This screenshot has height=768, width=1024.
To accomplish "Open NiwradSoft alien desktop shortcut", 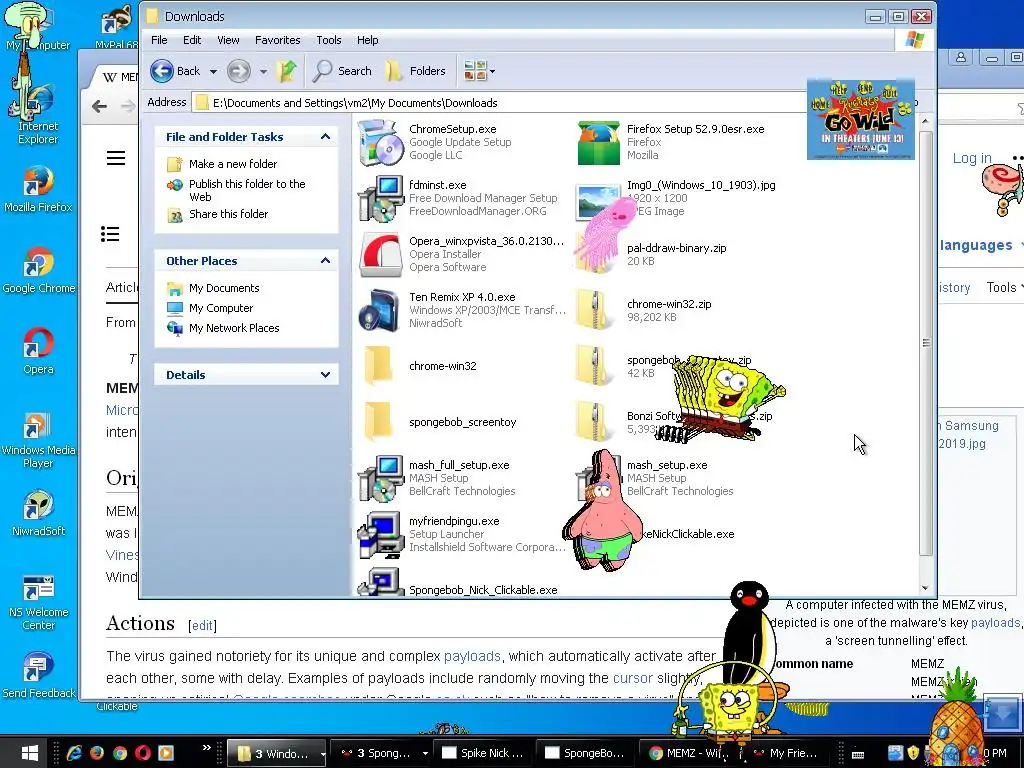I will pos(38,513).
